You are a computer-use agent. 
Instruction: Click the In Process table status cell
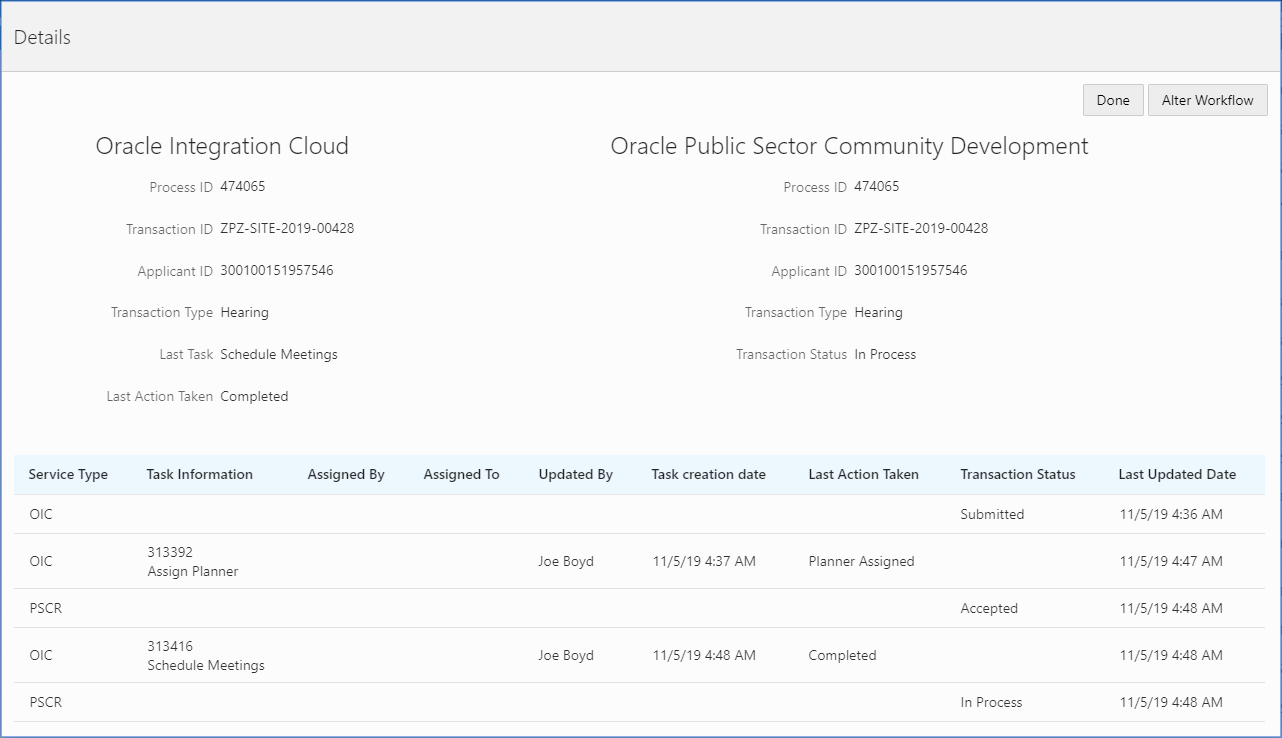[x=991, y=702]
